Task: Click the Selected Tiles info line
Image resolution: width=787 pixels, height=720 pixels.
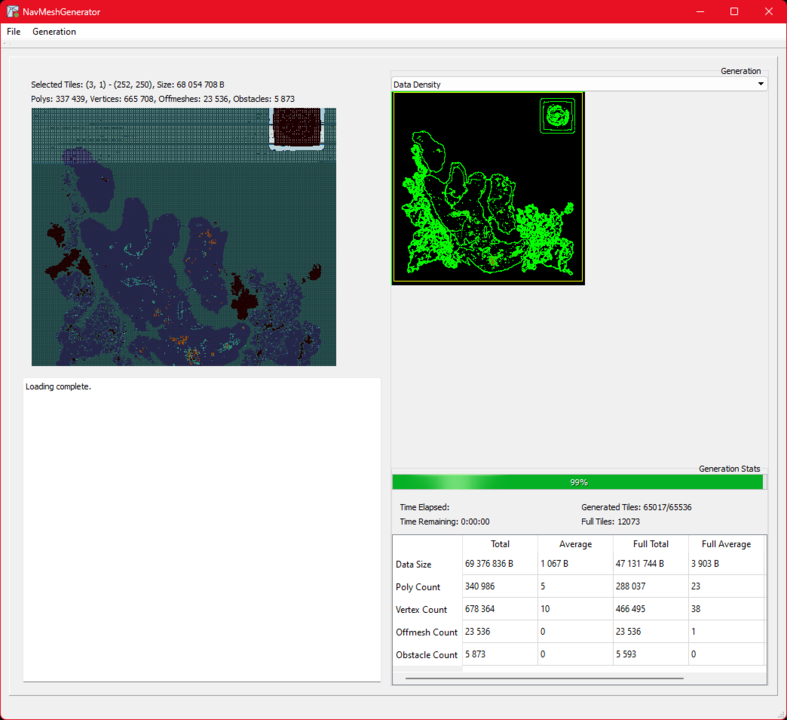Action: click(x=127, y=84)
